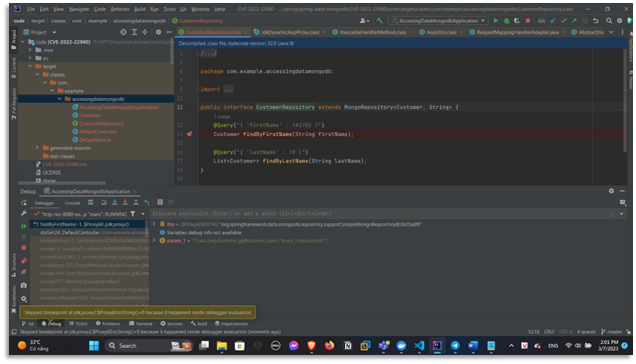Open Search Everywhere magnifier icon
Screen dimensions: 636x364
[609, 21]
